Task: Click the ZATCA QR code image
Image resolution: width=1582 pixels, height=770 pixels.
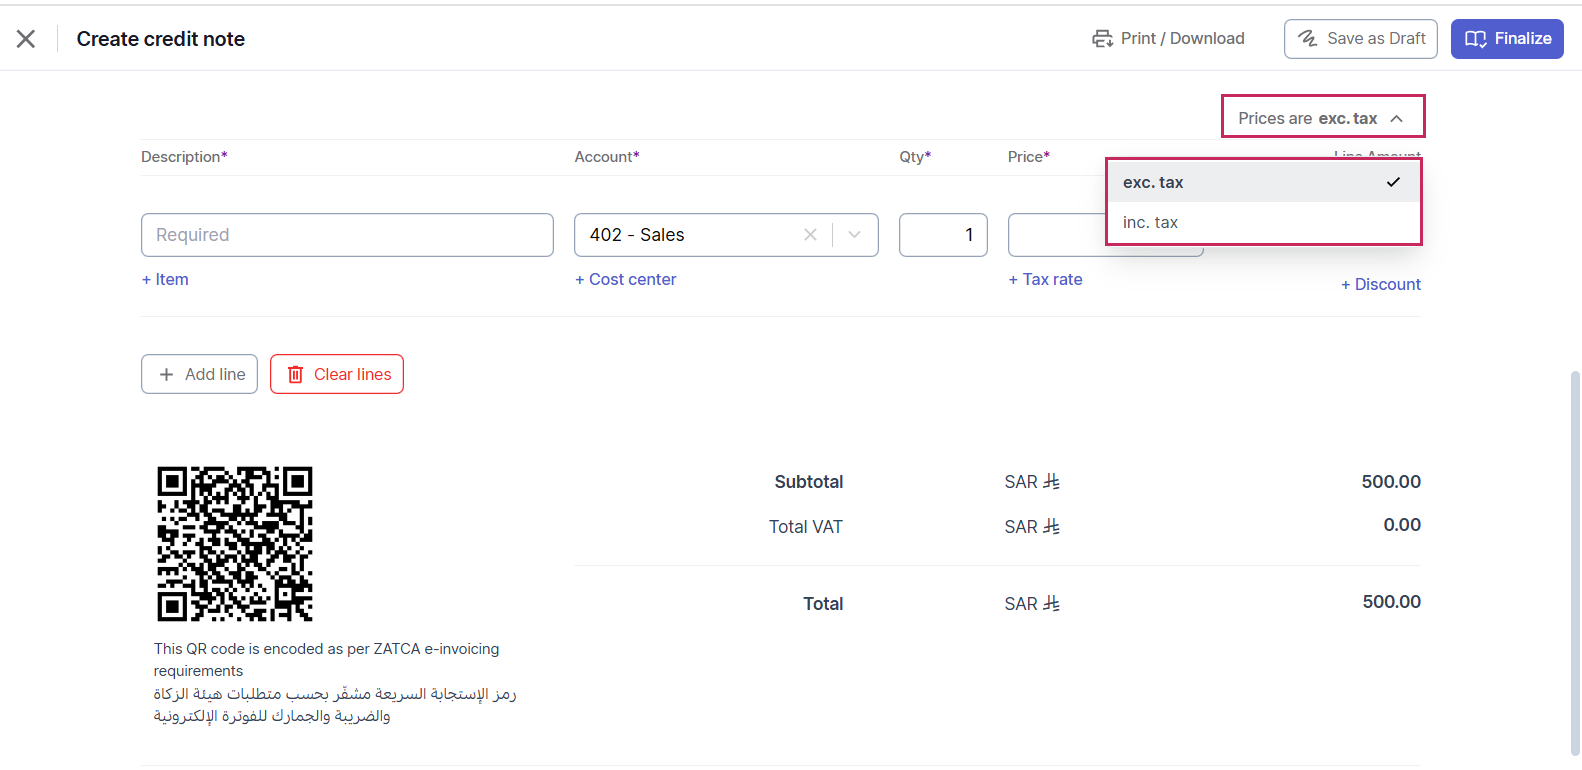Action: click(235, 544)
